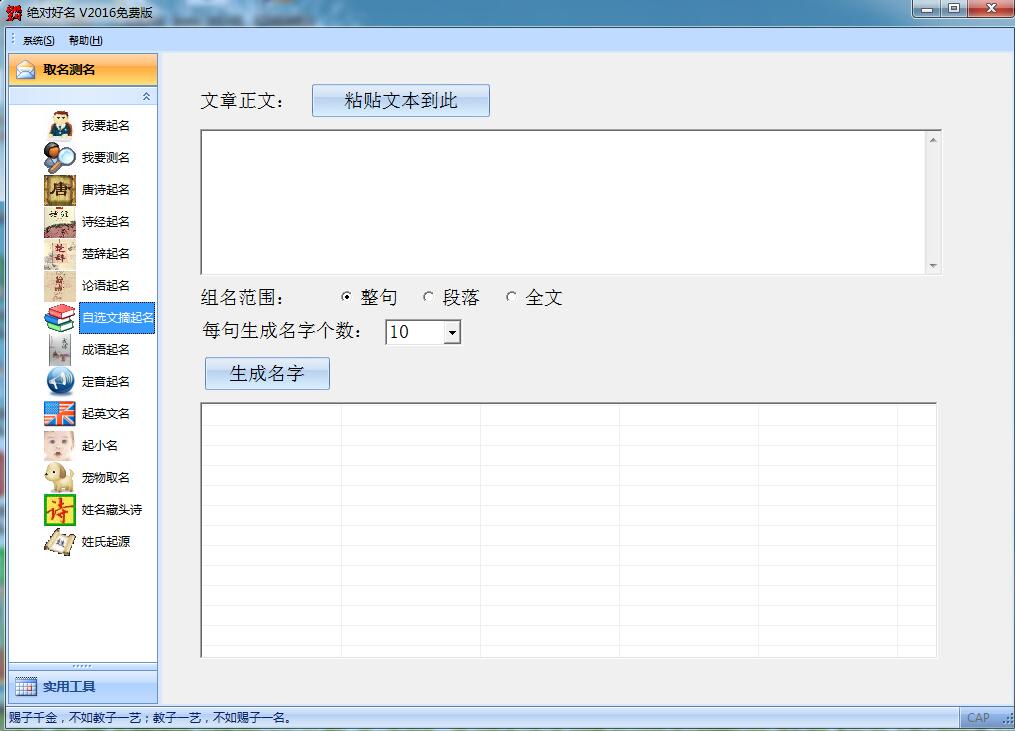The image size is (1015, 731).
Task: Click the app logo in title bar
Action: [x=14, y=12]
